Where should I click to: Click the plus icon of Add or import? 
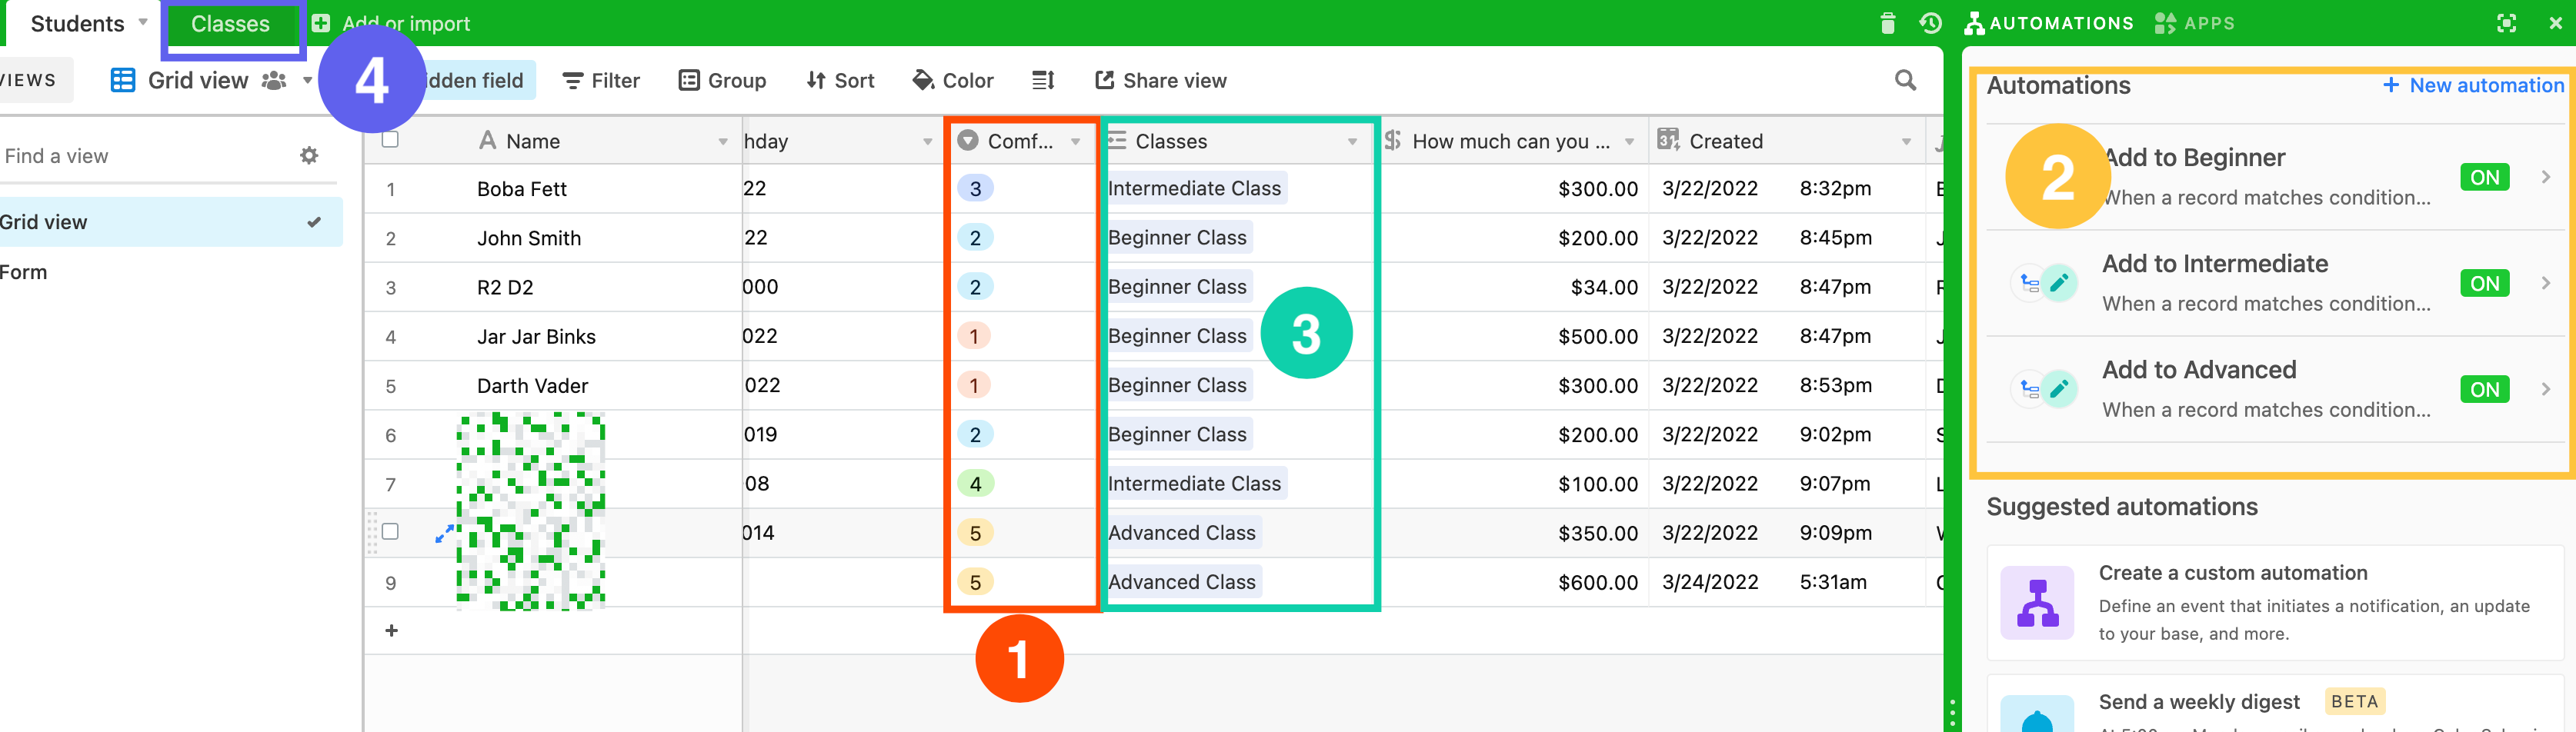[320, 23]
